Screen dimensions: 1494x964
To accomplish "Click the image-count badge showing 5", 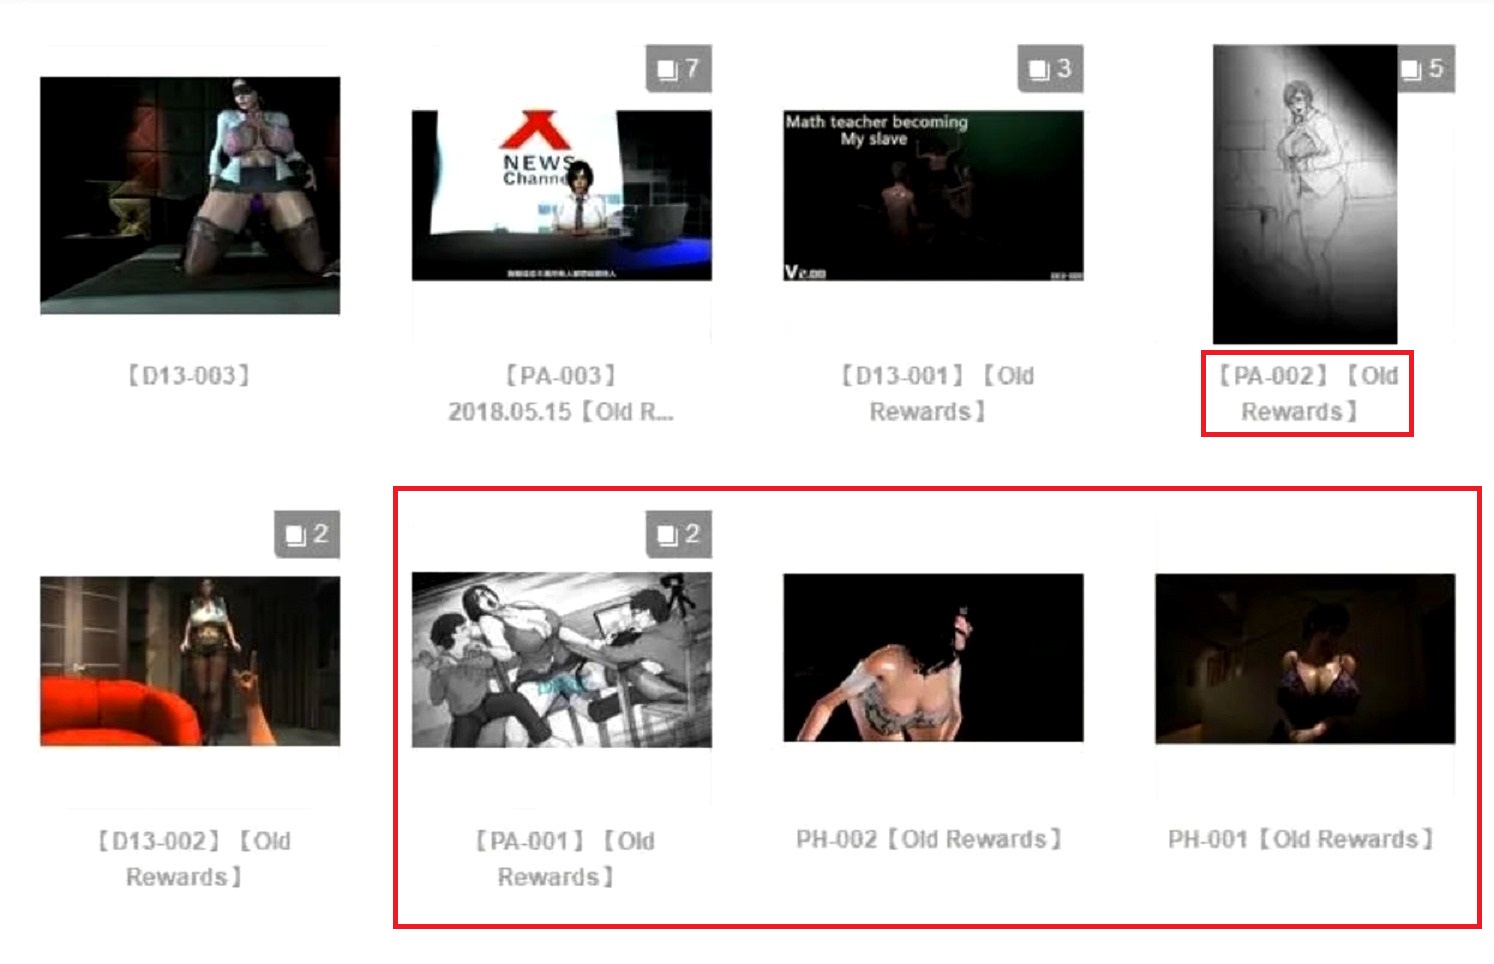I will [x=1425, y=69].
